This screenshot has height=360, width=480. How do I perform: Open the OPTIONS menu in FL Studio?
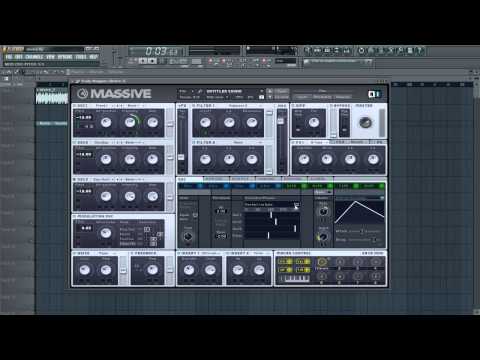coord(65,57)
